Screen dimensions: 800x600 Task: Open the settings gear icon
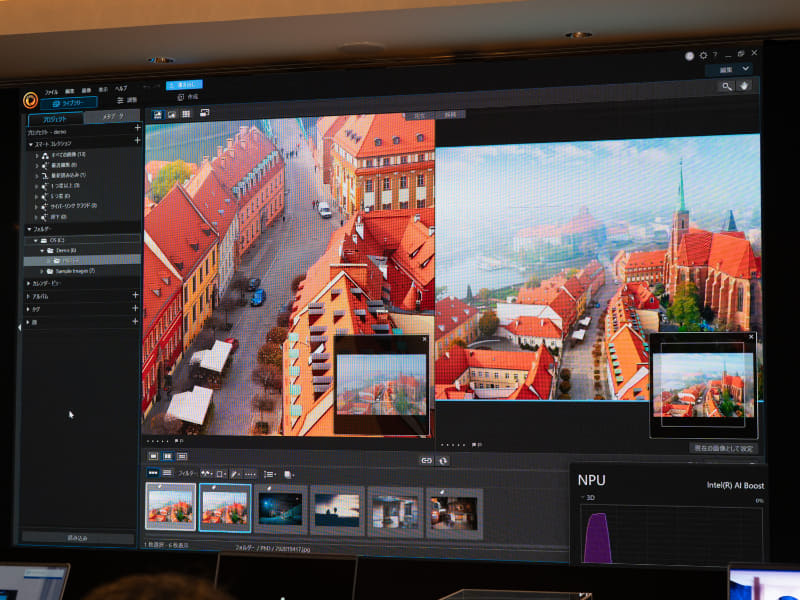[704, 55]
